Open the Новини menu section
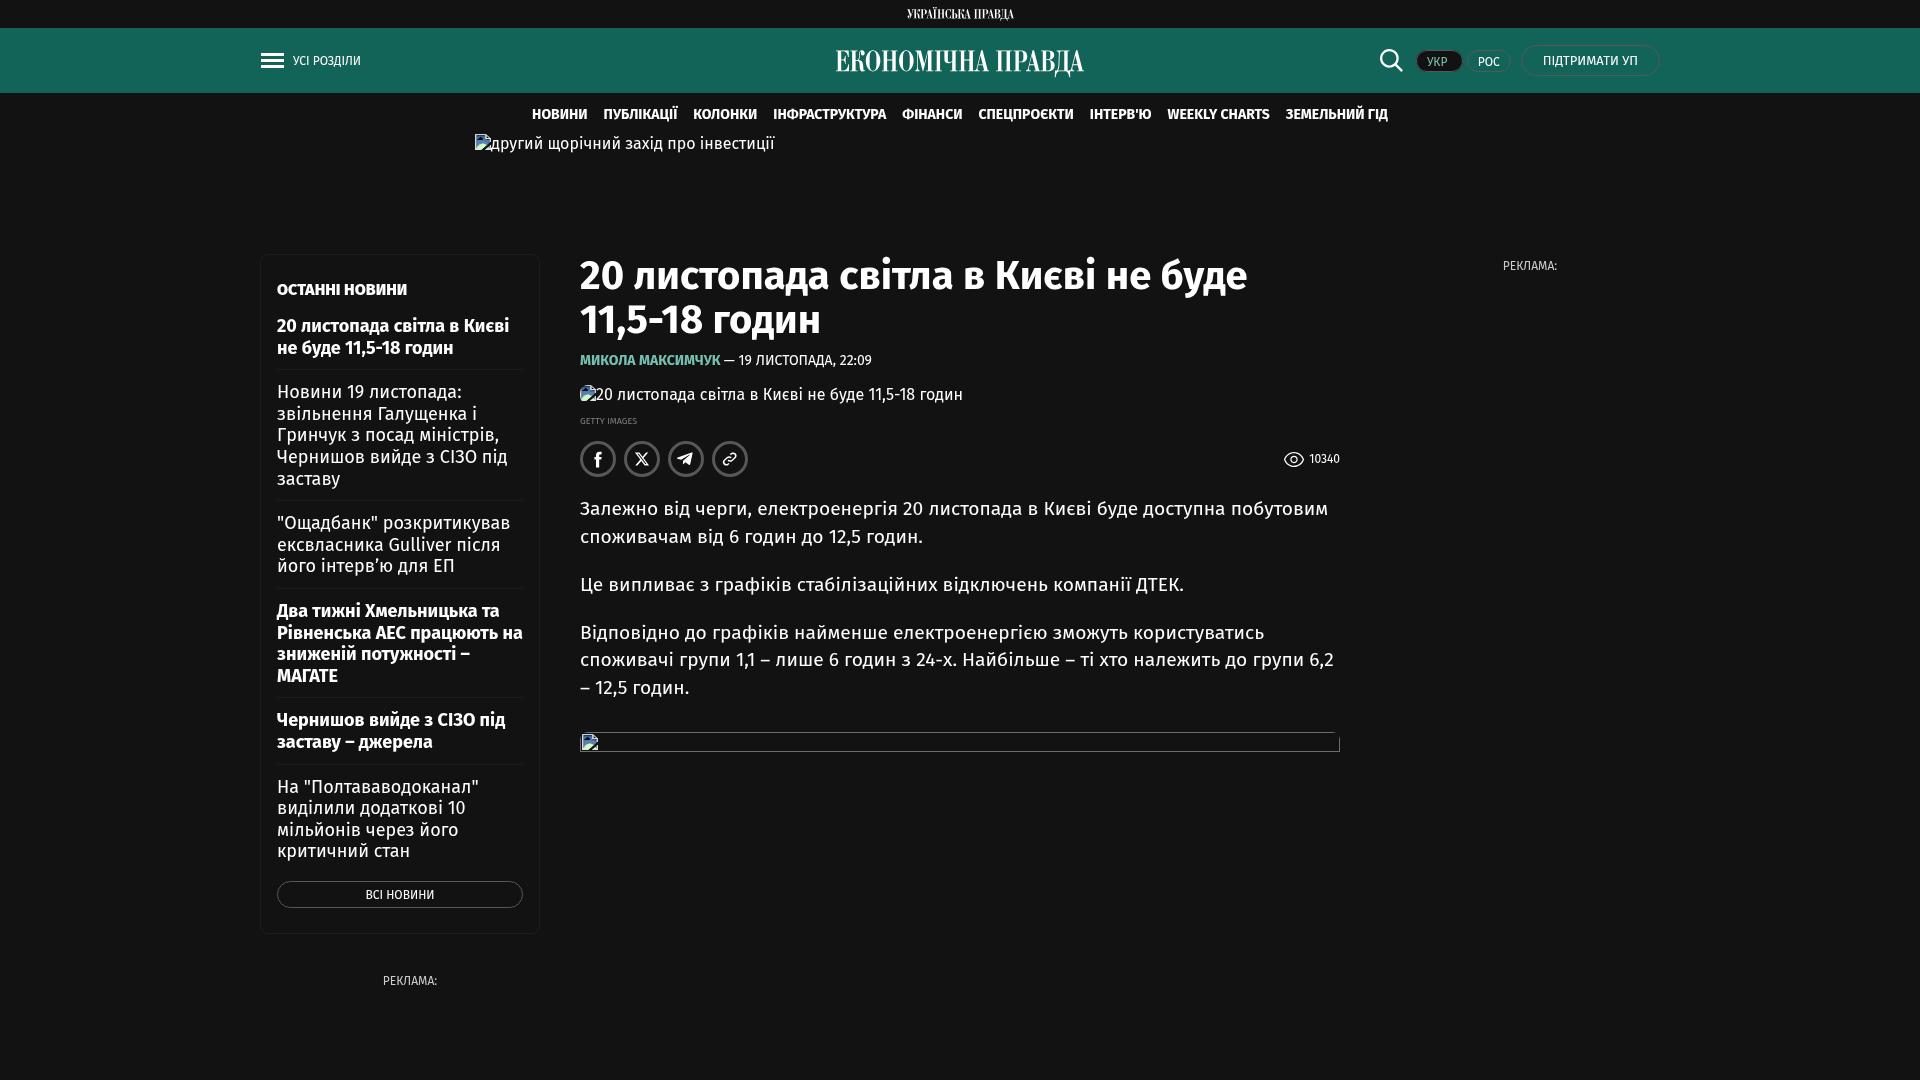 (x=559, y=114)
